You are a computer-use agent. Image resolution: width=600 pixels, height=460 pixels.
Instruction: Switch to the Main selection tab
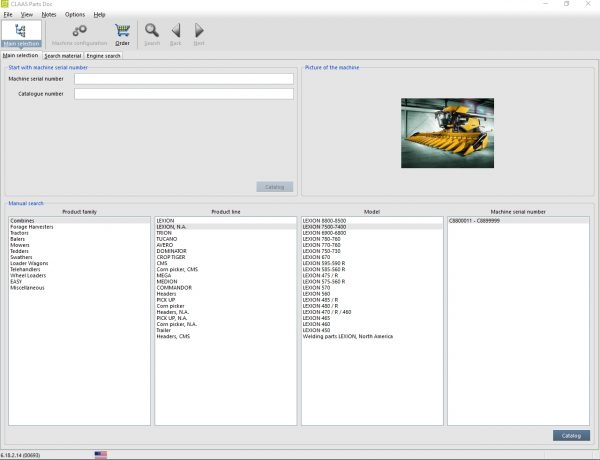point(21,55)
